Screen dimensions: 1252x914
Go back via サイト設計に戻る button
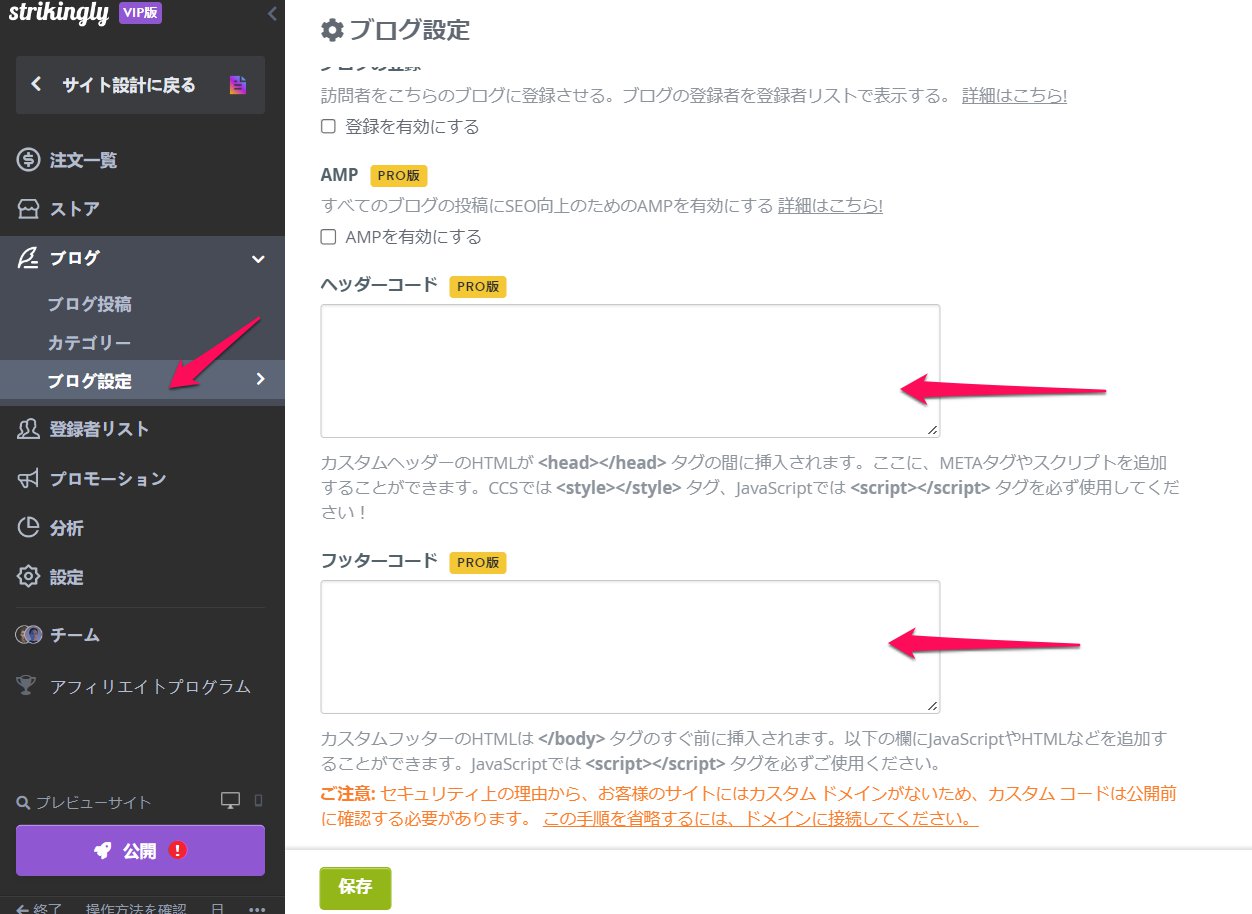click(x=140, y=85)
